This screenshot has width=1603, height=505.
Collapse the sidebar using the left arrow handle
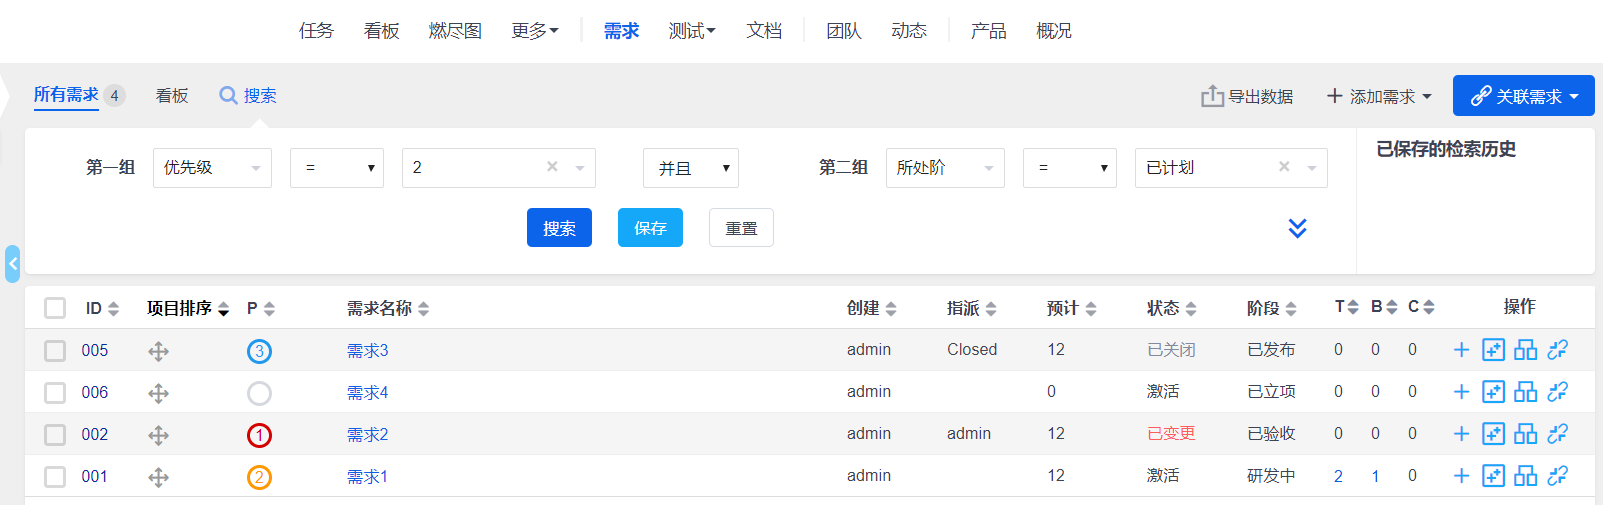12,264
